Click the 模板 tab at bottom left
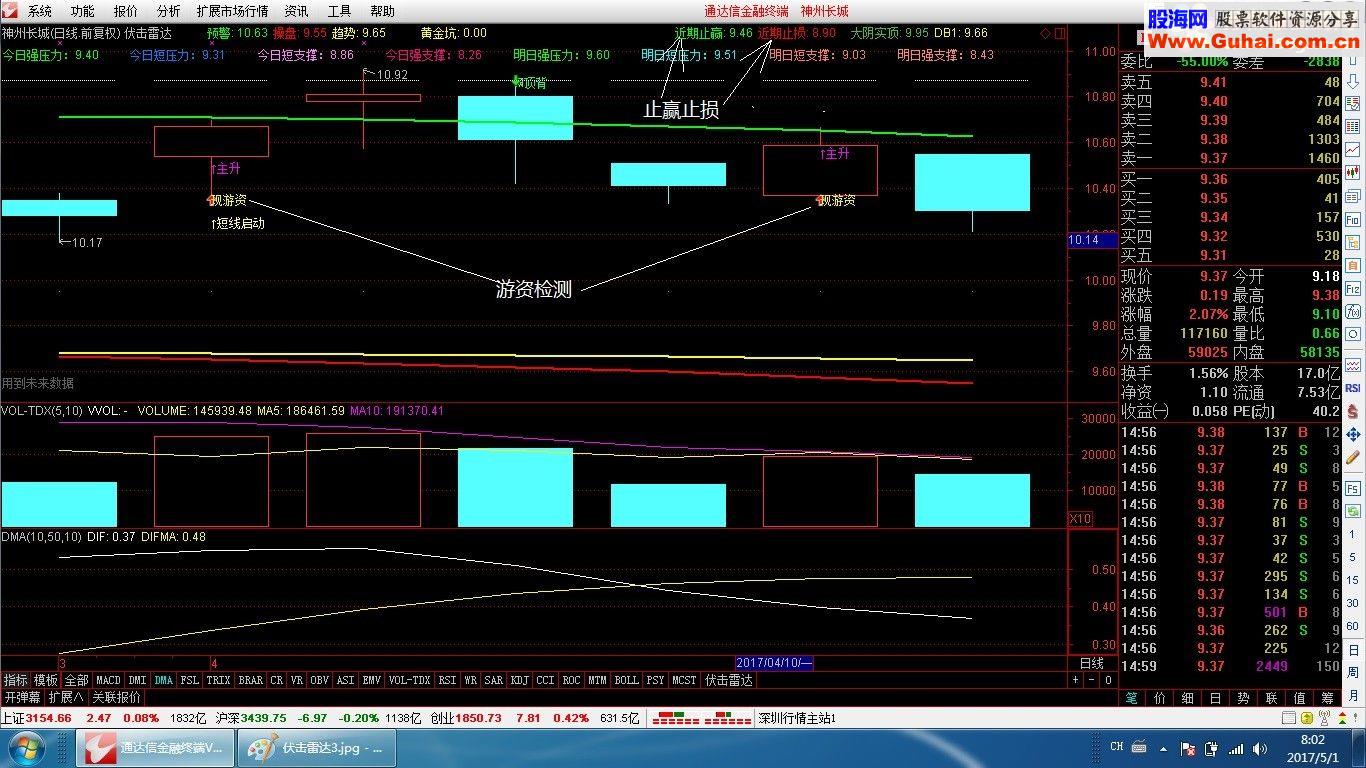This screenshot has width=1366, height=768. tap(45, 680)
